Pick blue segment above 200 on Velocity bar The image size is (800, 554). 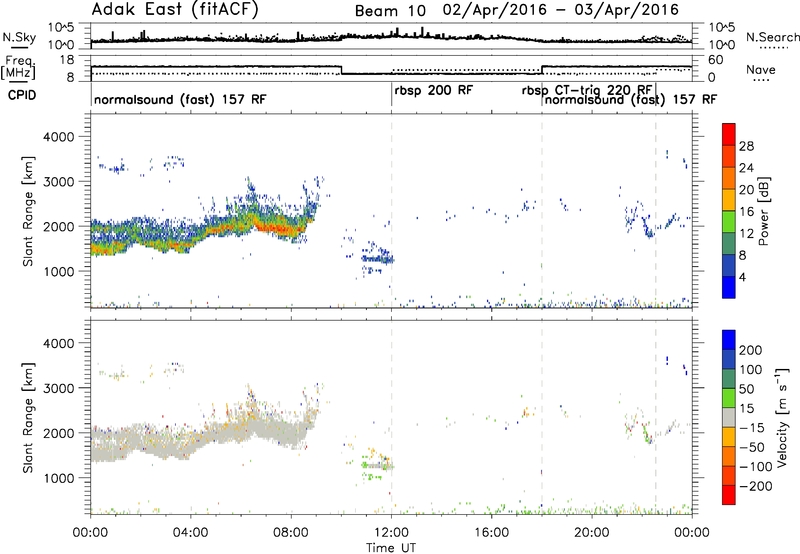(729, 340)
